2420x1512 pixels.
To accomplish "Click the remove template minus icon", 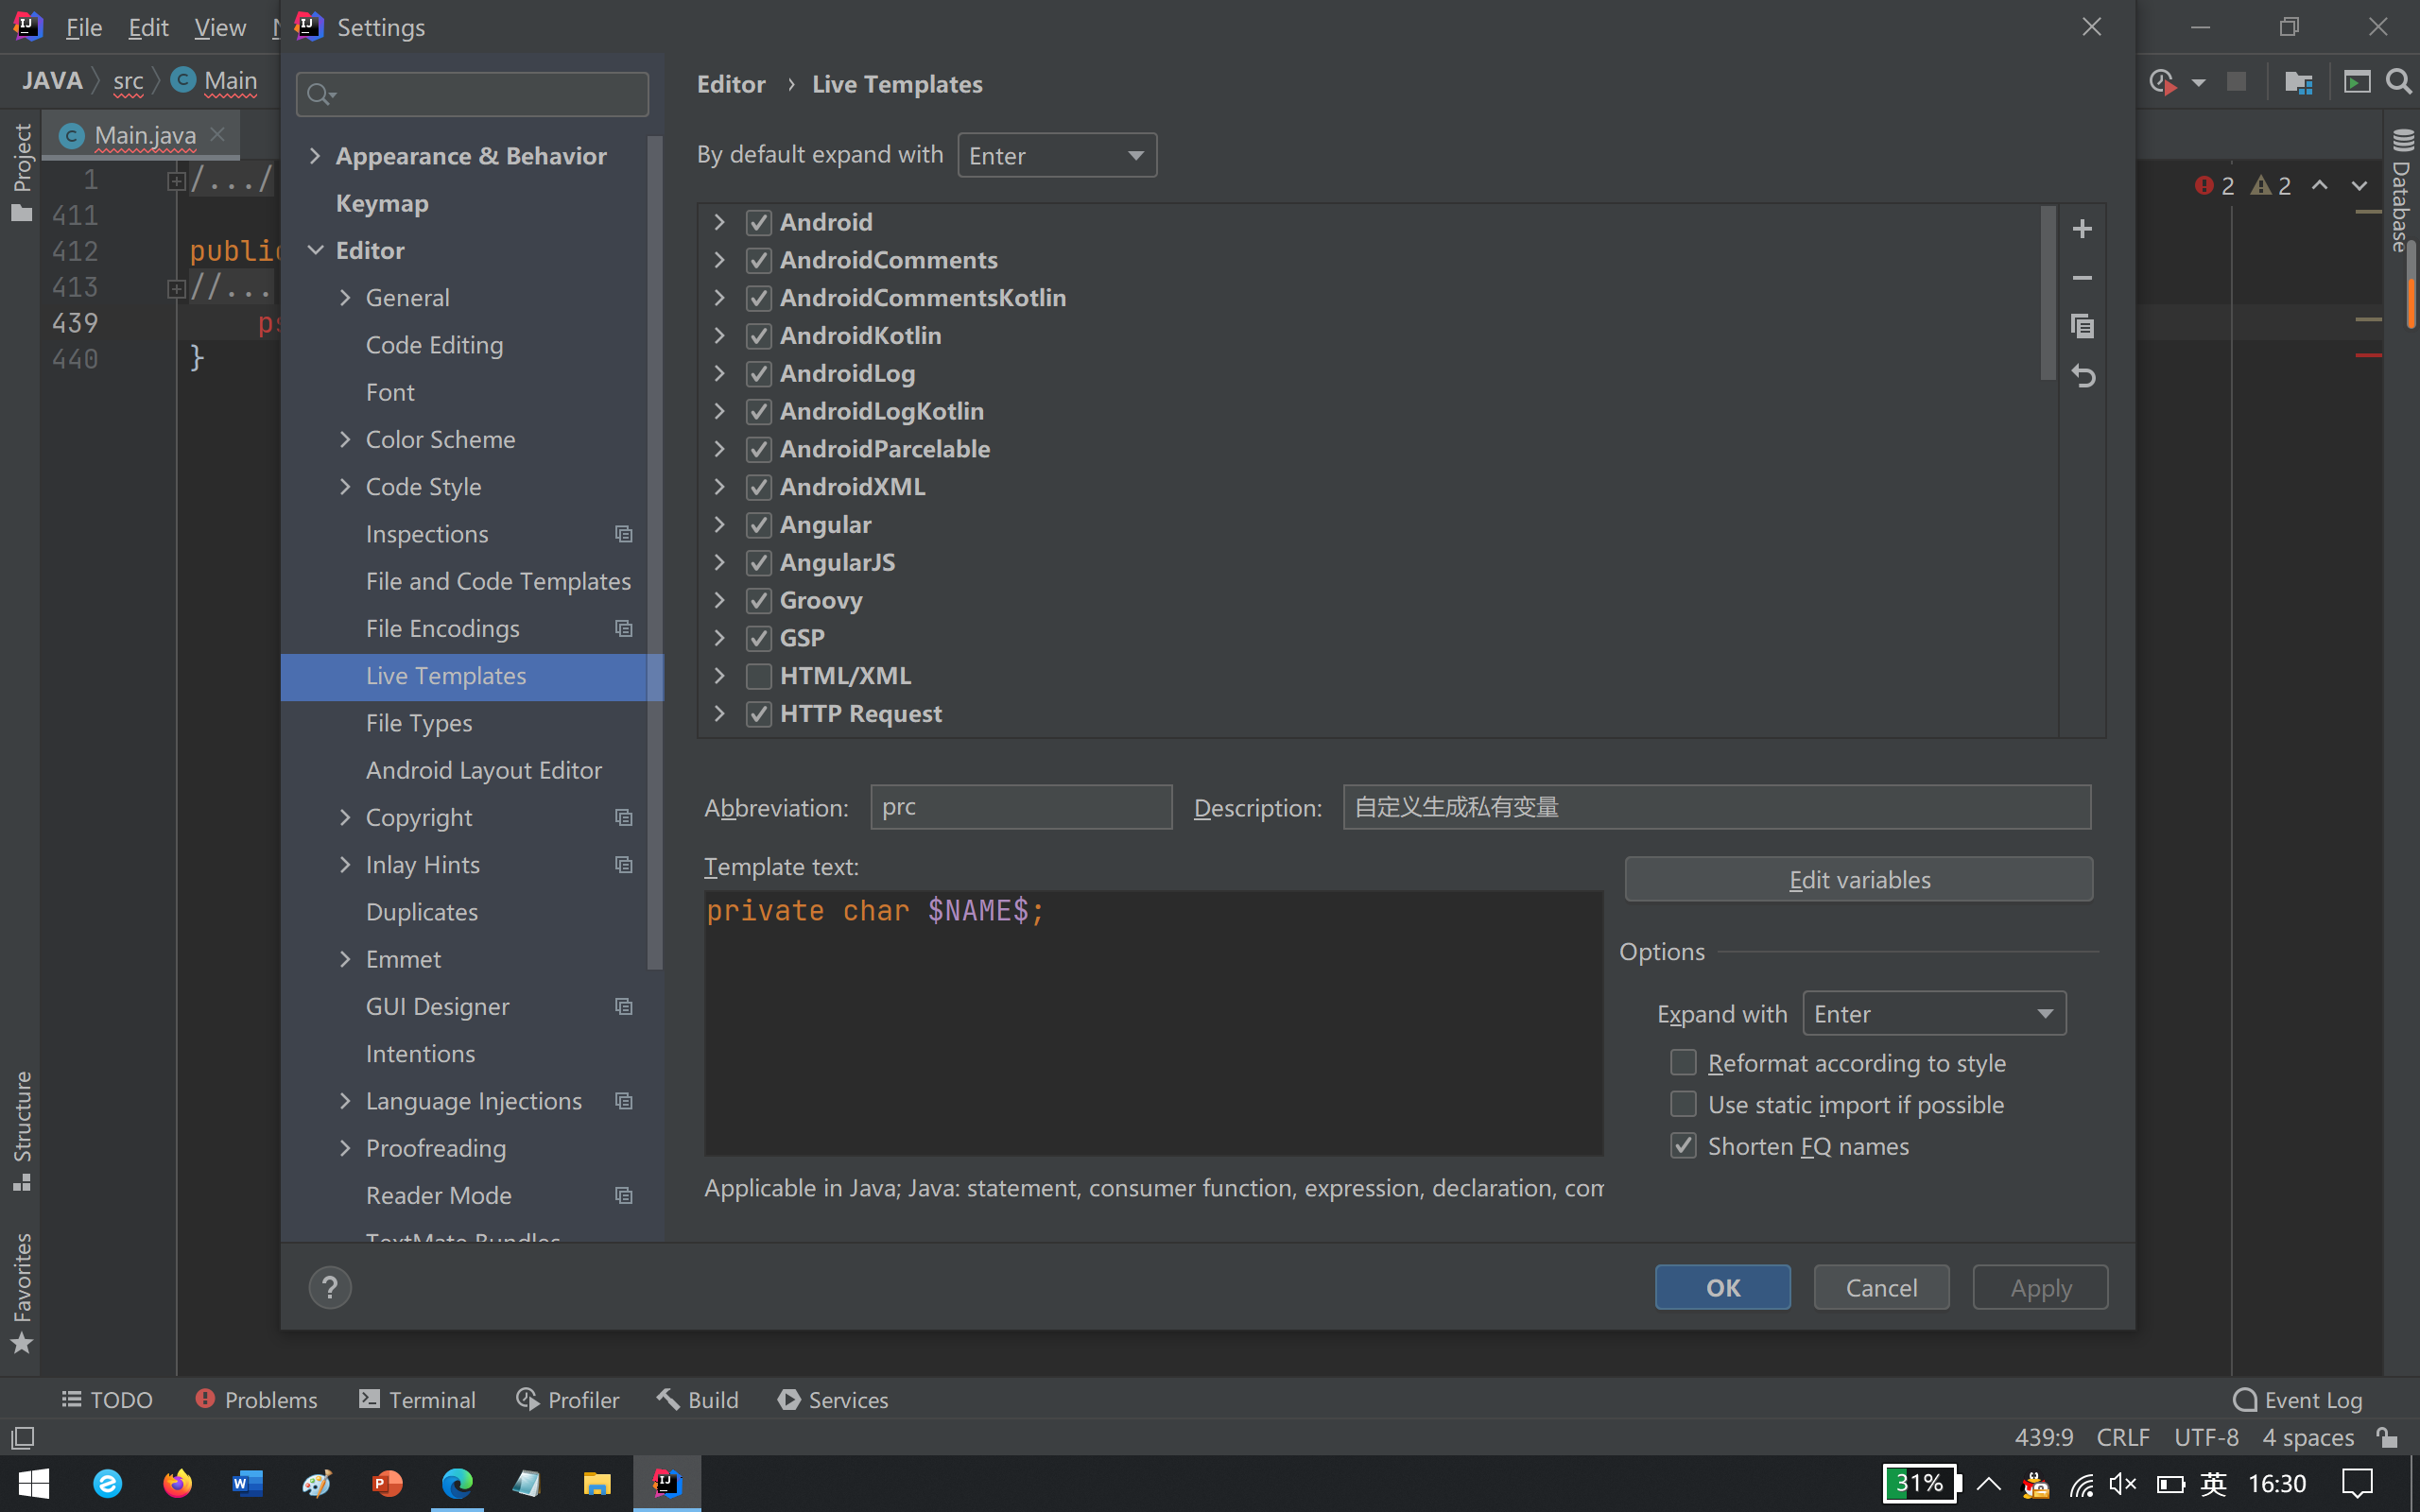I will [2082, 278].
